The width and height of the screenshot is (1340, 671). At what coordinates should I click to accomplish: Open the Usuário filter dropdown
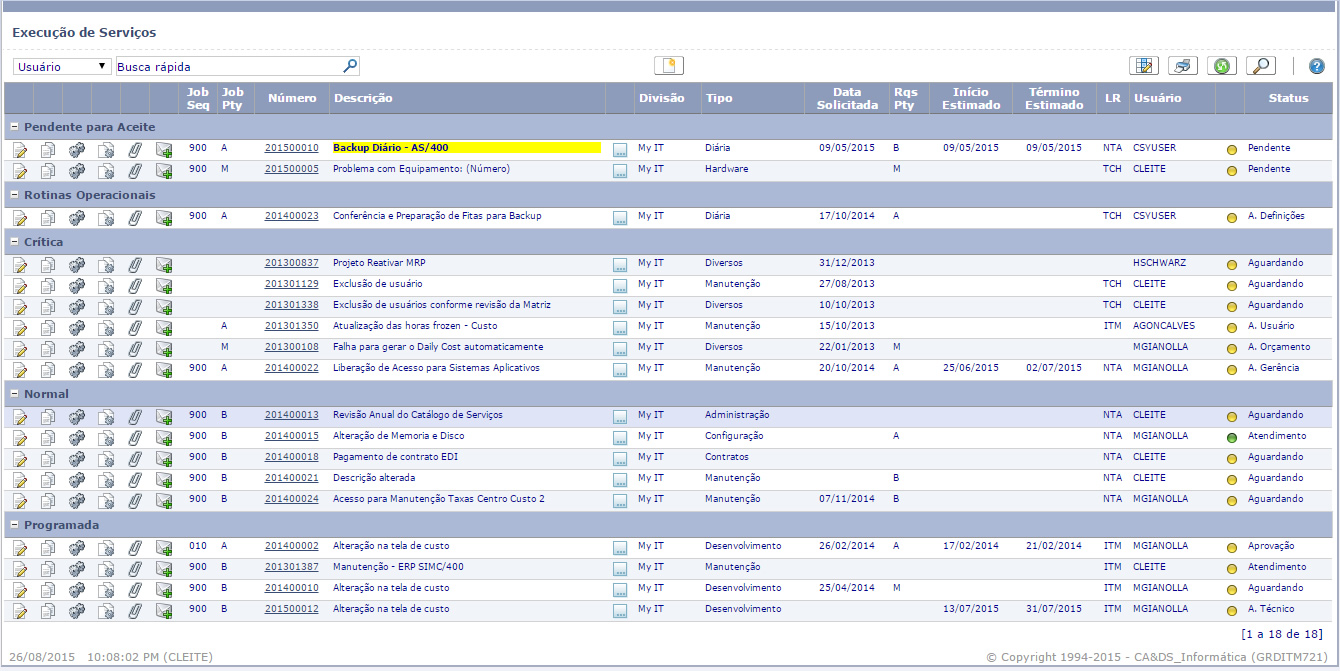point(62,67)
